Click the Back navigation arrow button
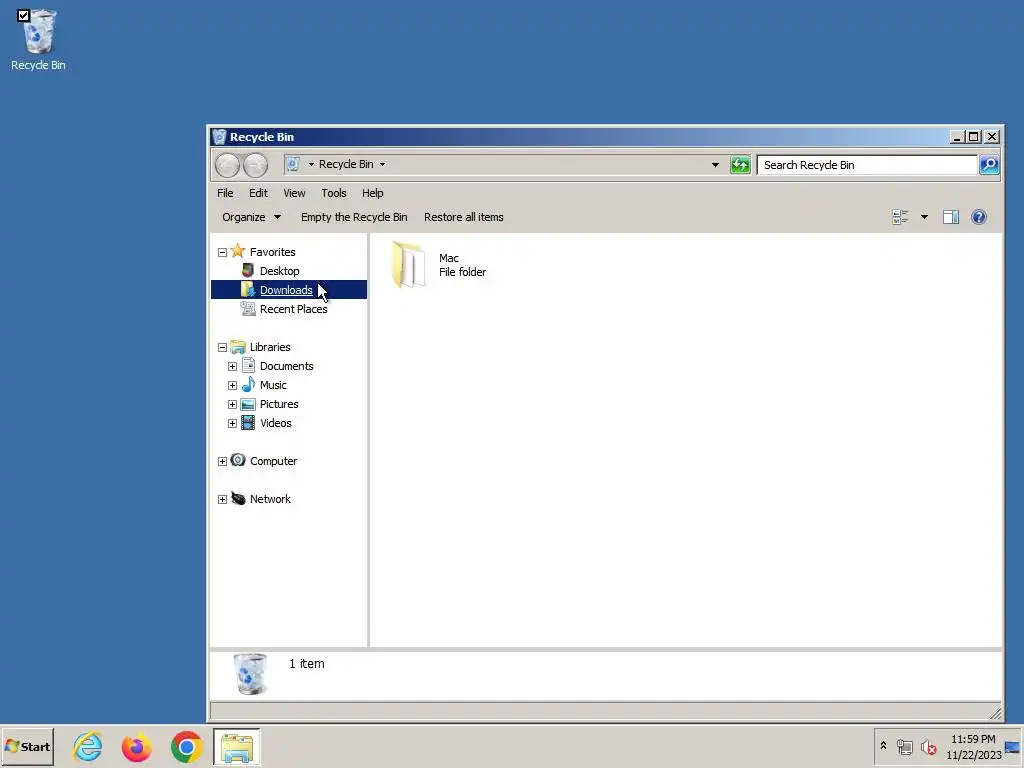 point(227,165)
